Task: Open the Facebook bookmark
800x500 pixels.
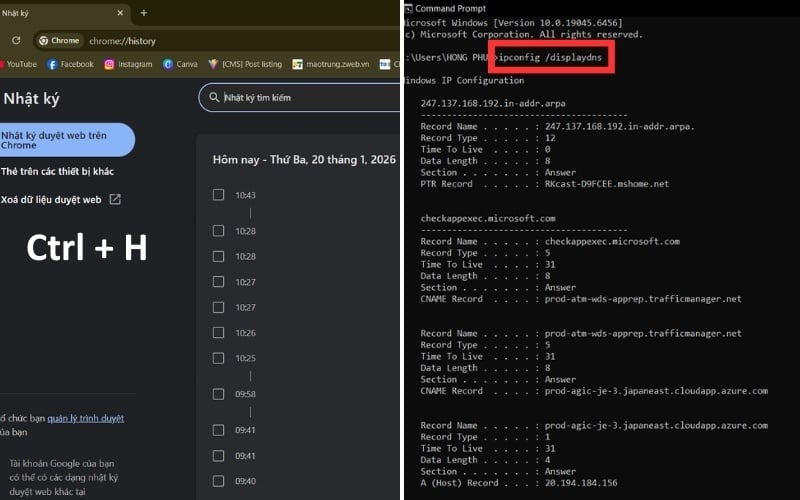Action: tap(70, 64)
